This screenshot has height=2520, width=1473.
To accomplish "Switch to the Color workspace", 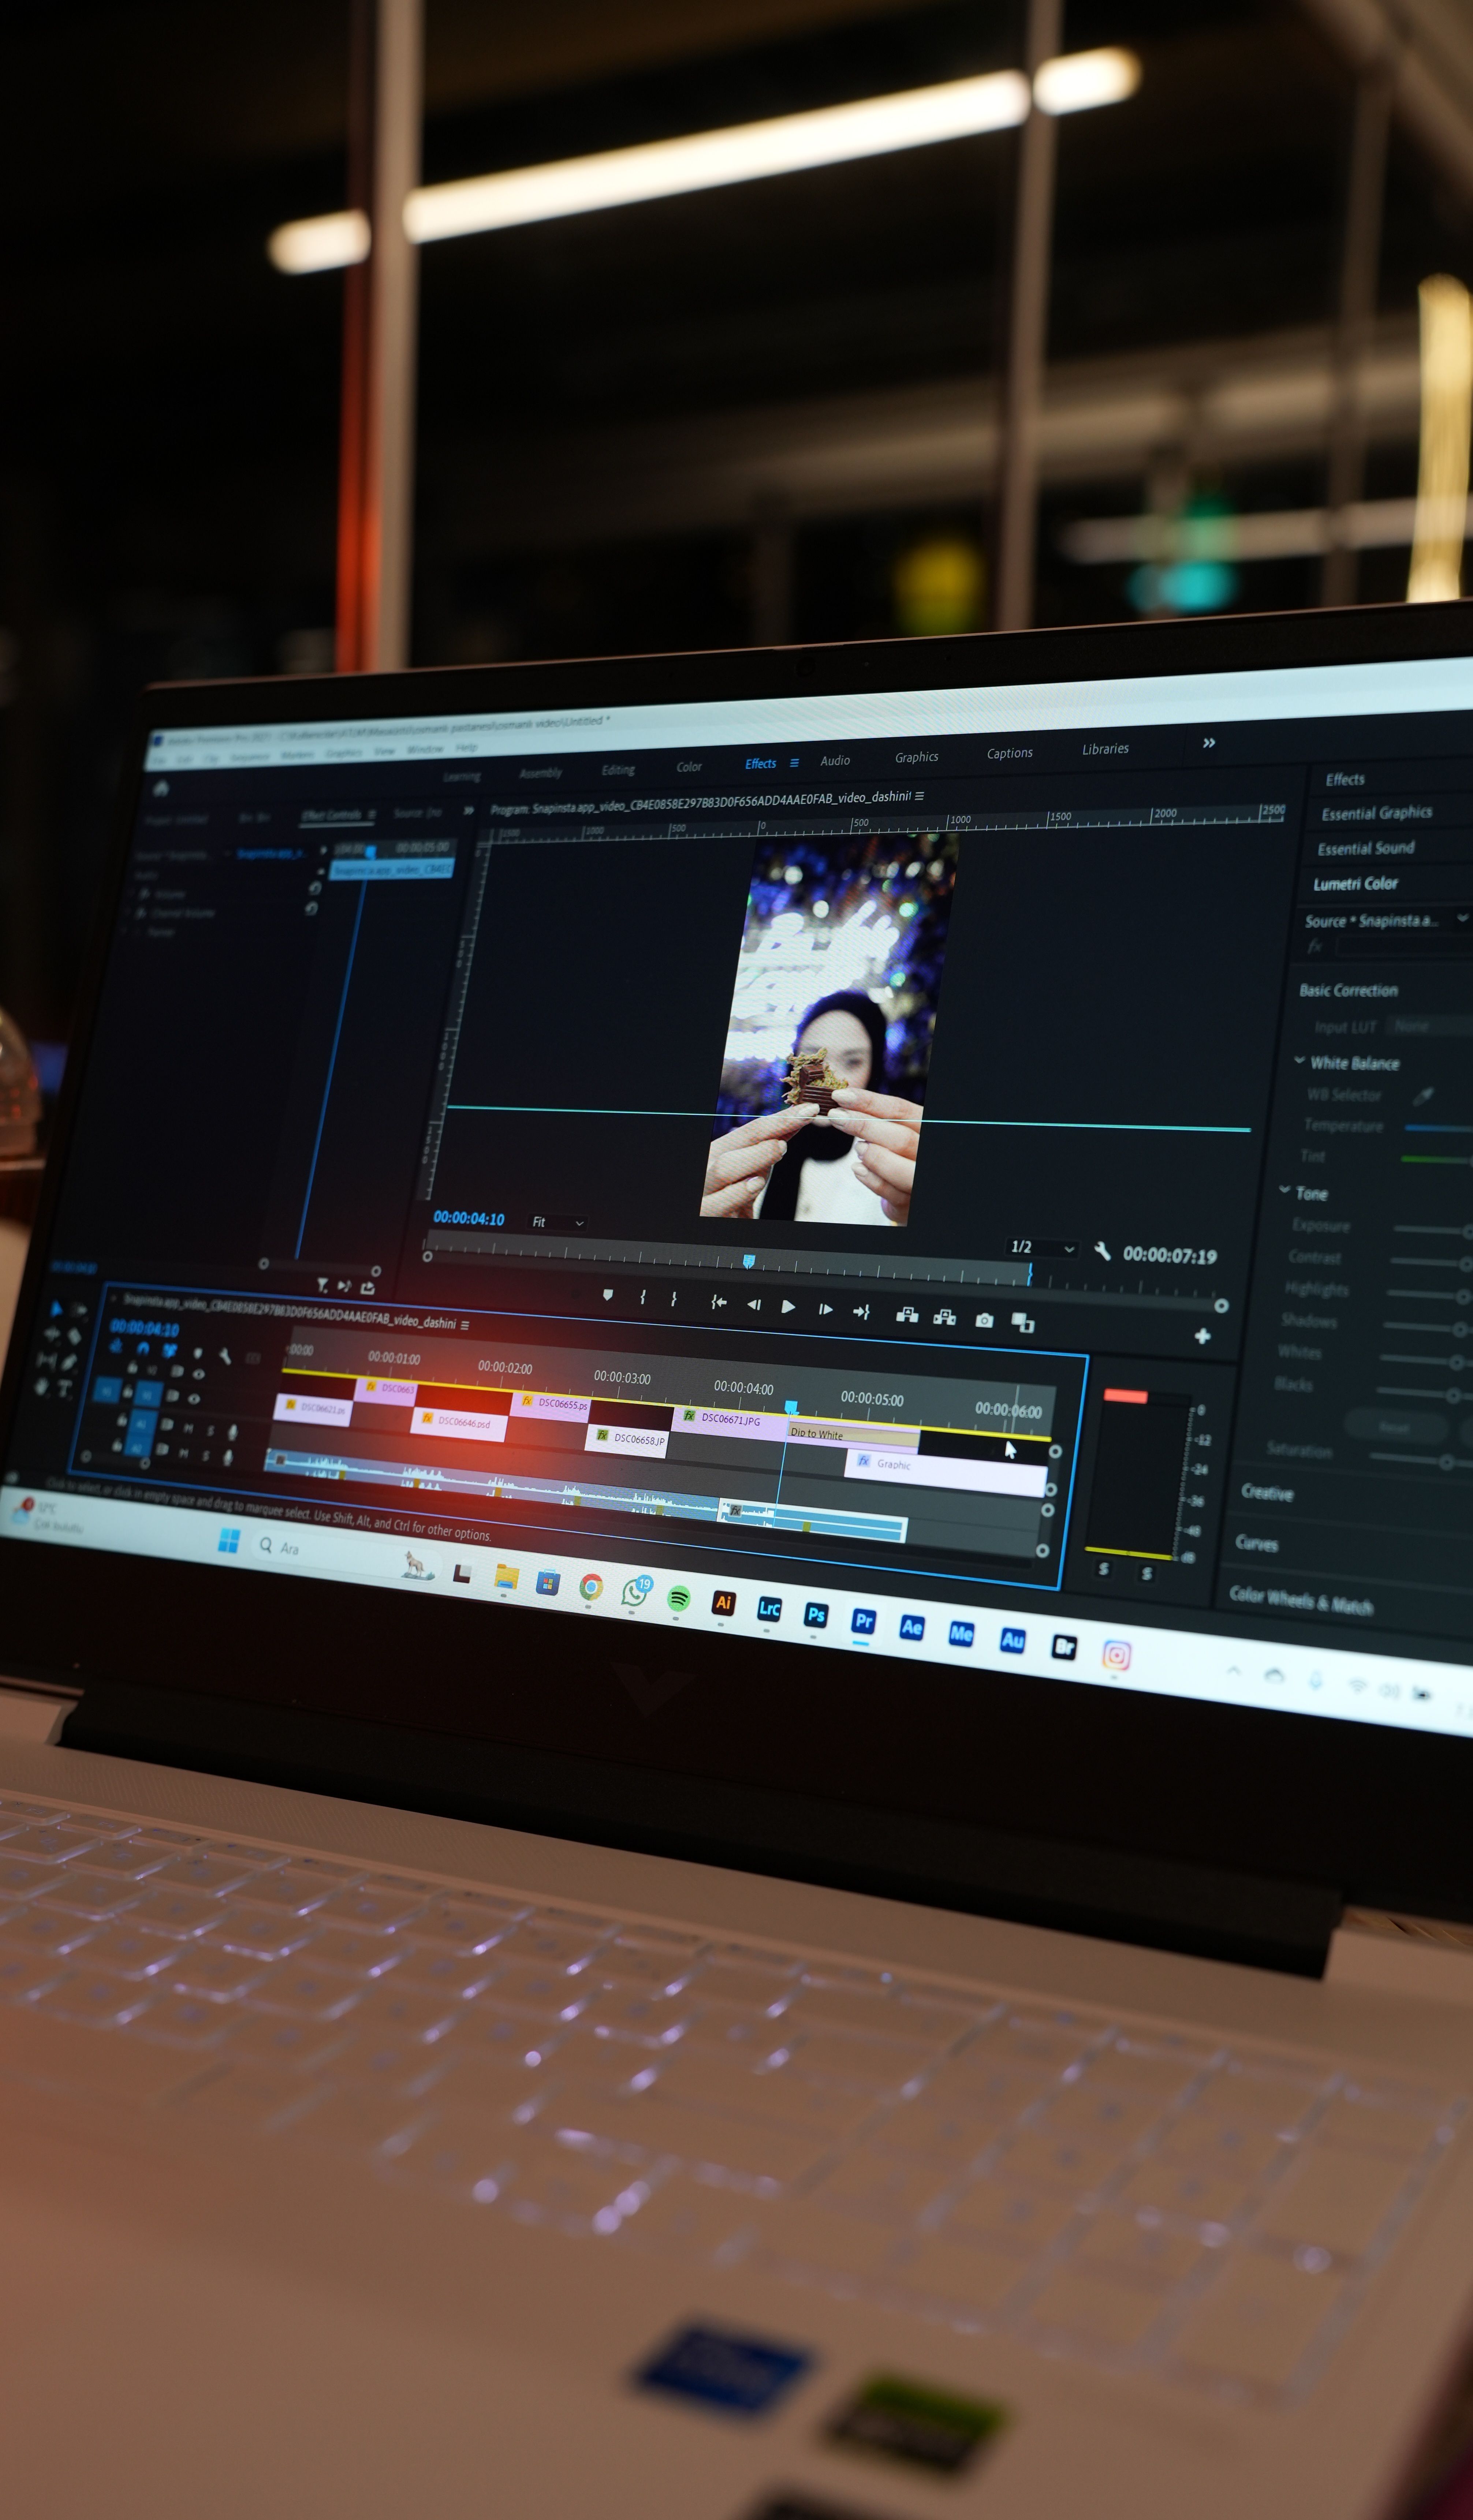I will (x=689, y=767).
